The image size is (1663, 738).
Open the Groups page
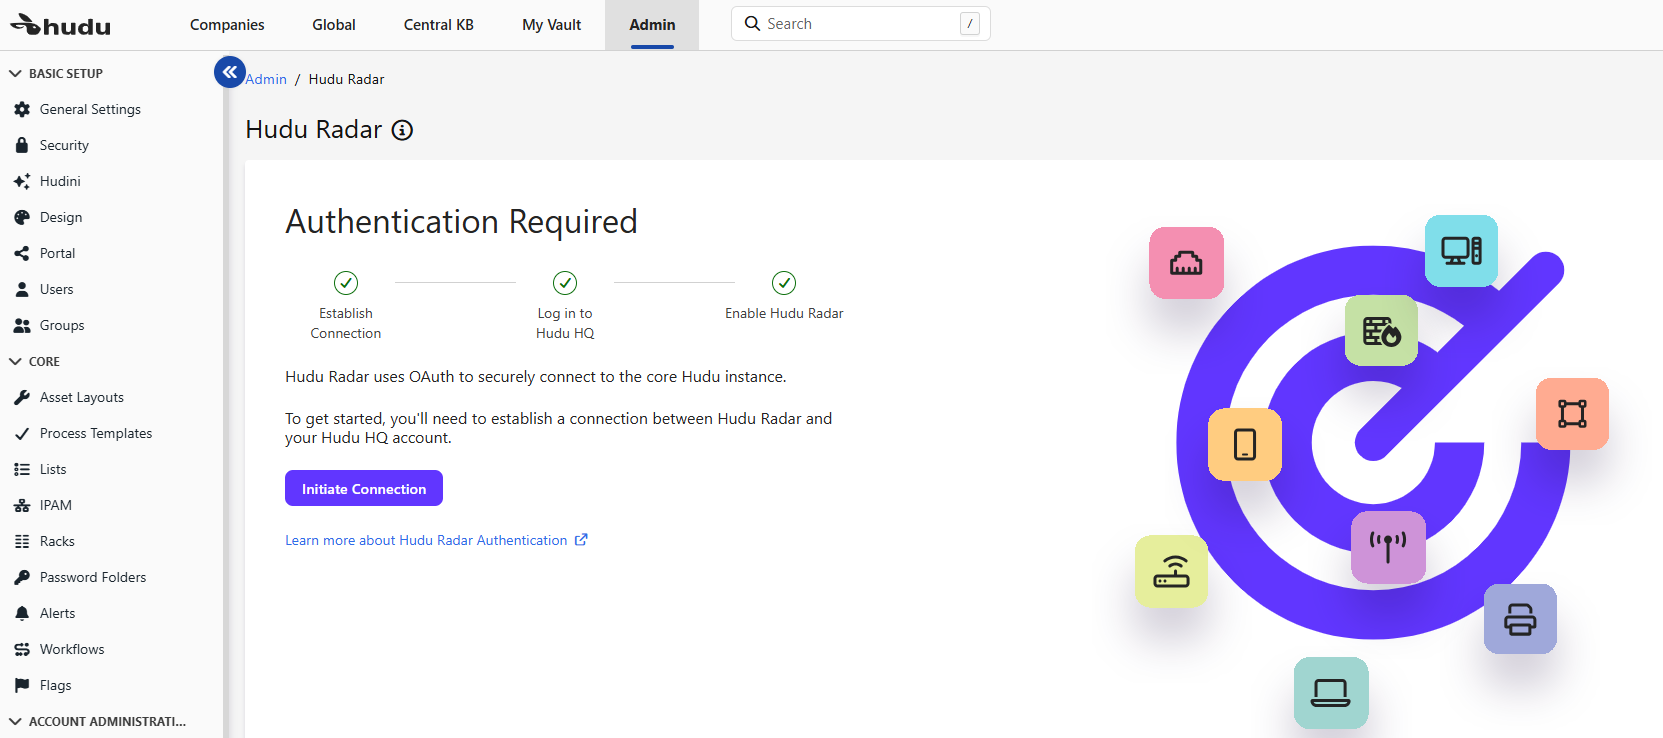[62, 325]
